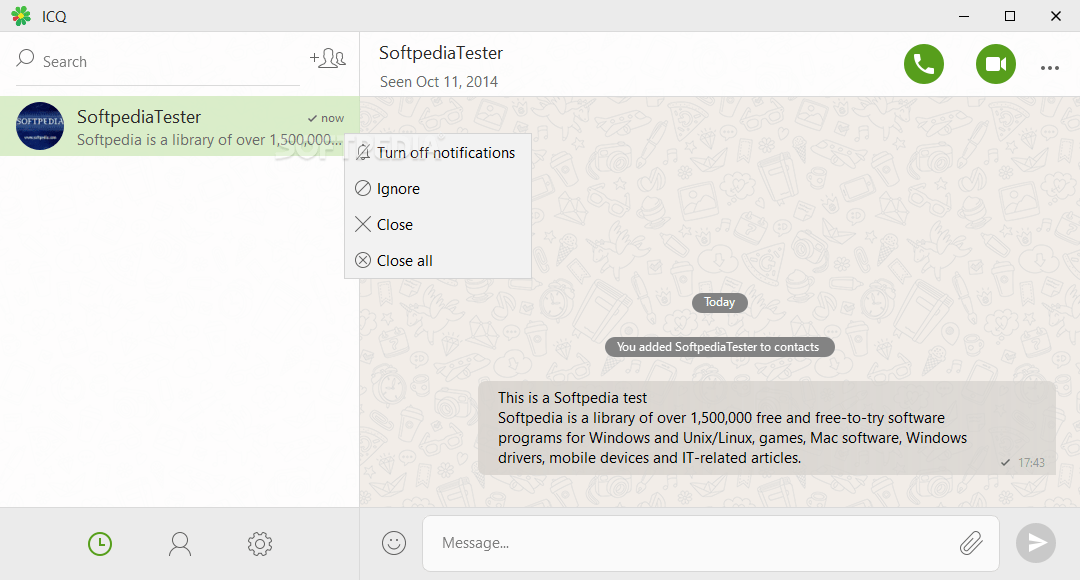Viewport: 1080px width, 580px height.
Task: Minimize the ICQ window
Action: tap(964, 16)
